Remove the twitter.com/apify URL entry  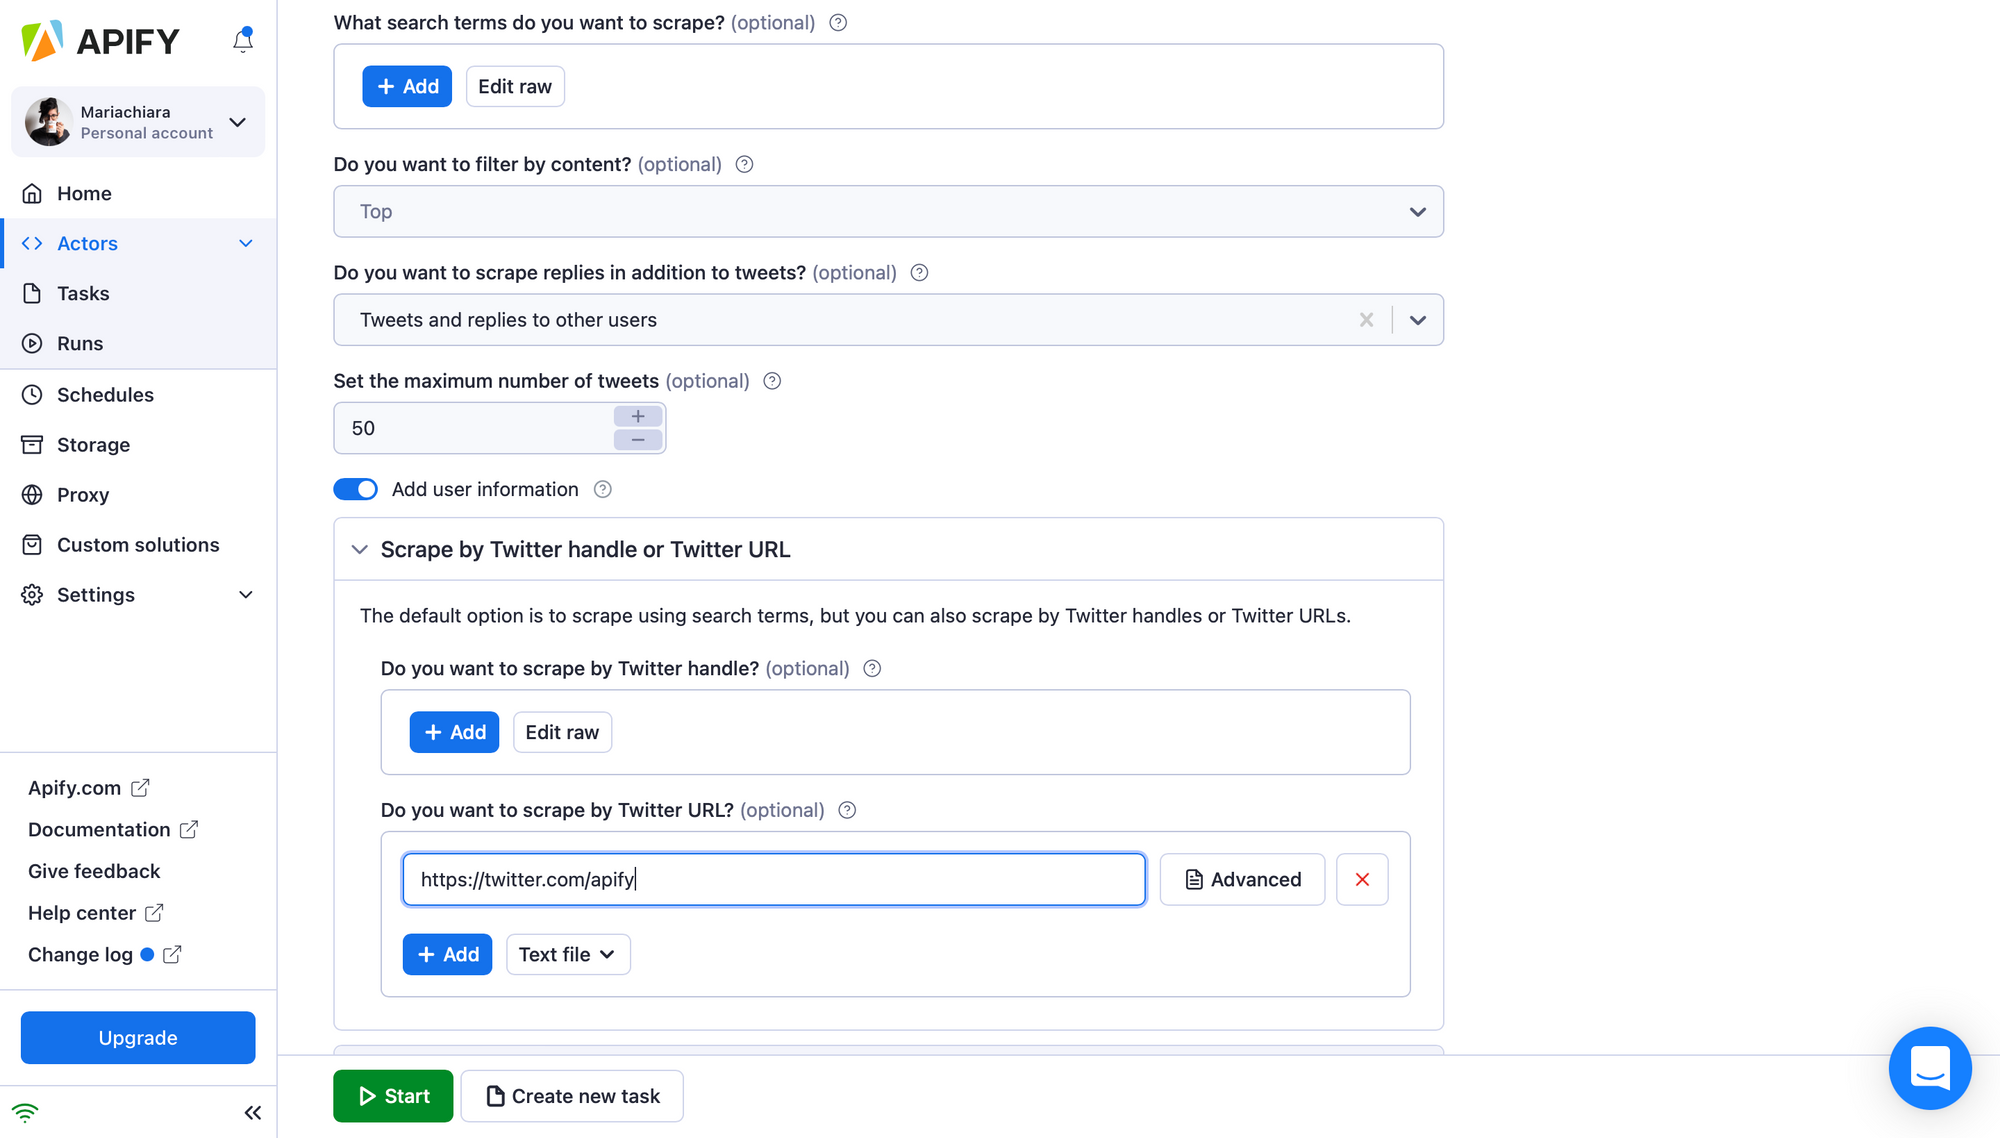click(x=1362, y=879)
